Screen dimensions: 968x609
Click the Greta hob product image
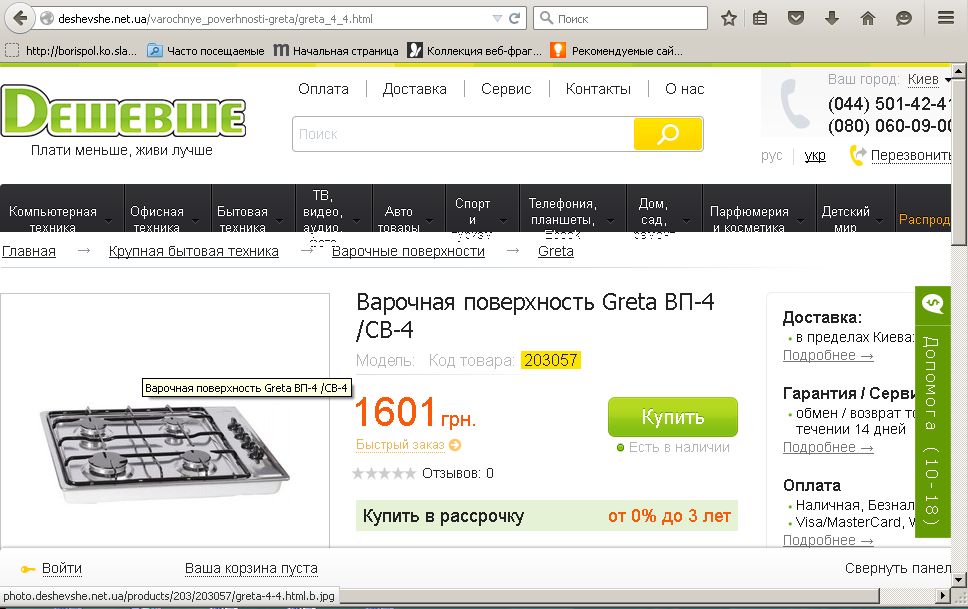coord(165,454)
